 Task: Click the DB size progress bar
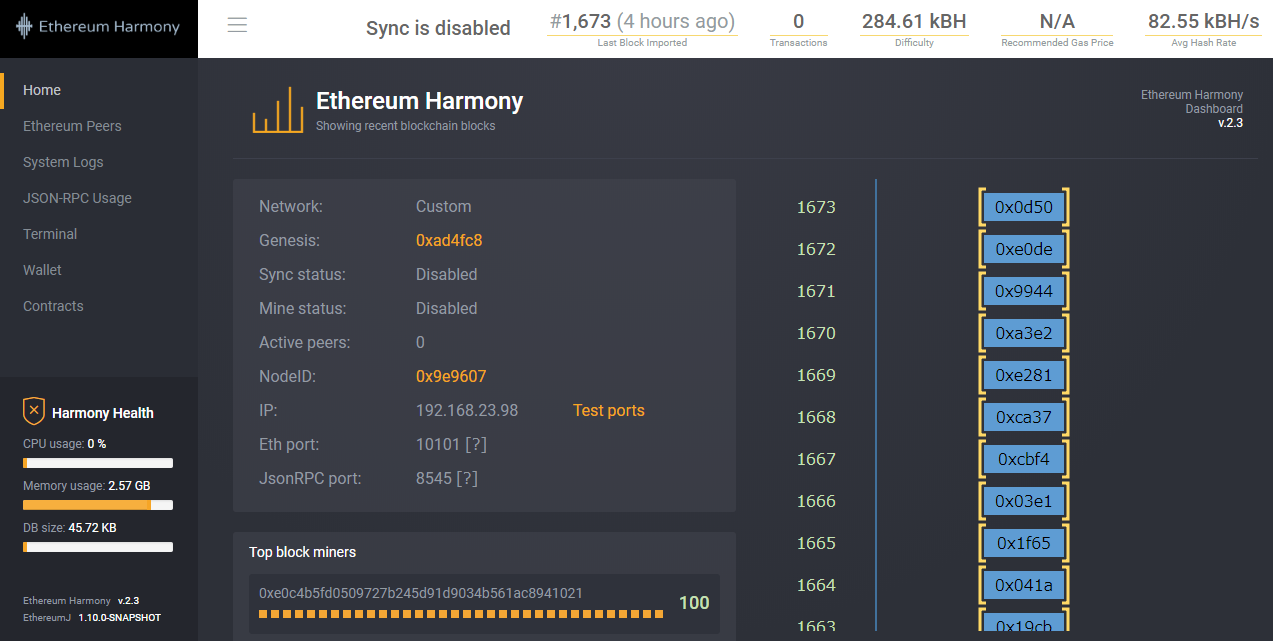98,547
